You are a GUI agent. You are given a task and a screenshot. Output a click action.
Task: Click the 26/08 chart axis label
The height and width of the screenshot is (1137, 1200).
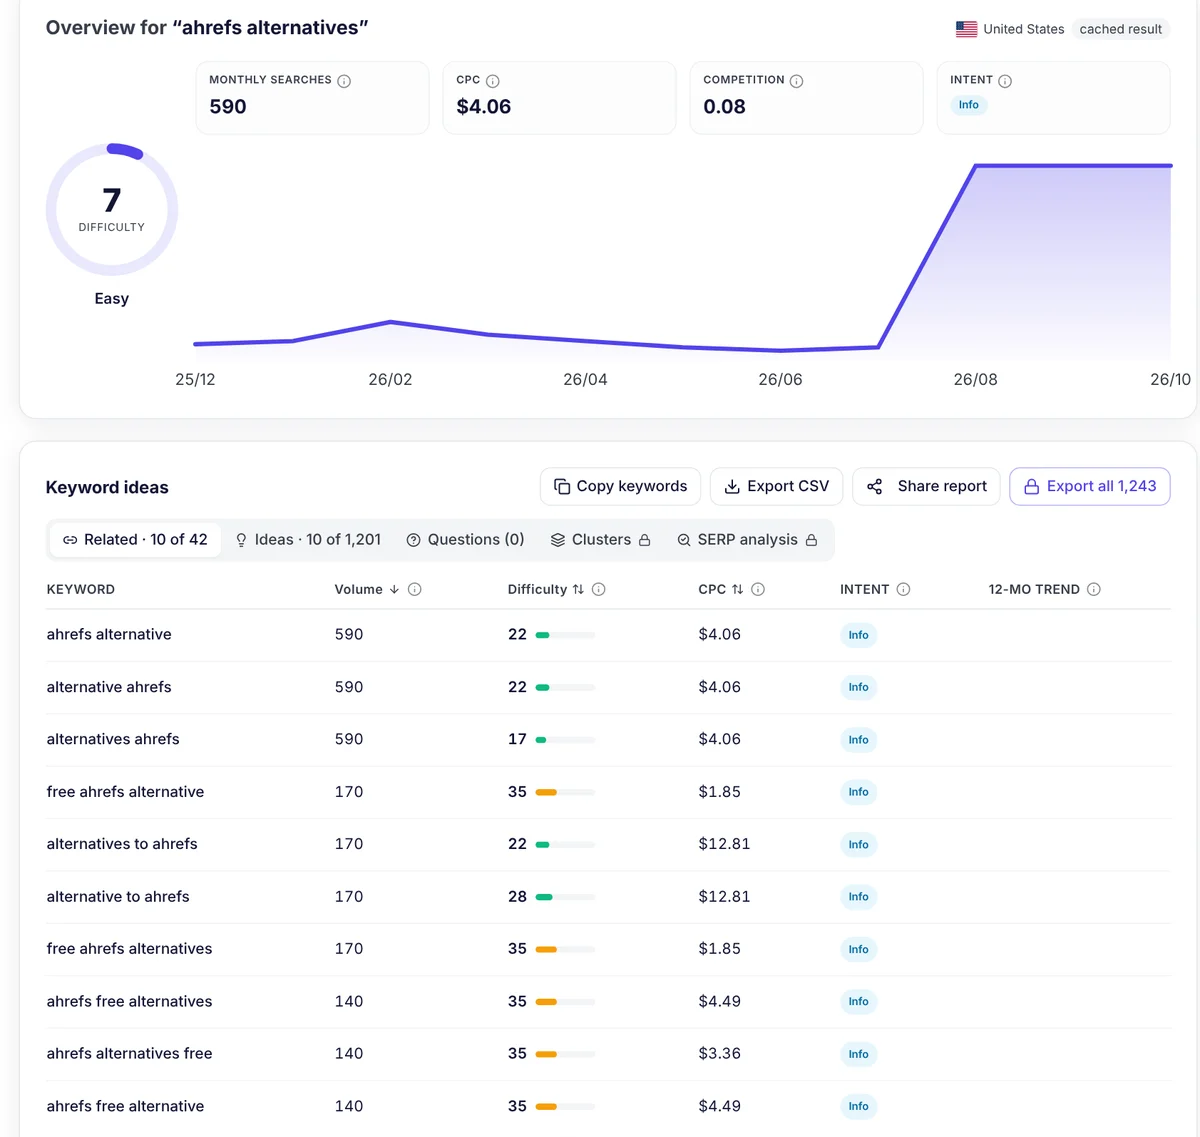975,380
